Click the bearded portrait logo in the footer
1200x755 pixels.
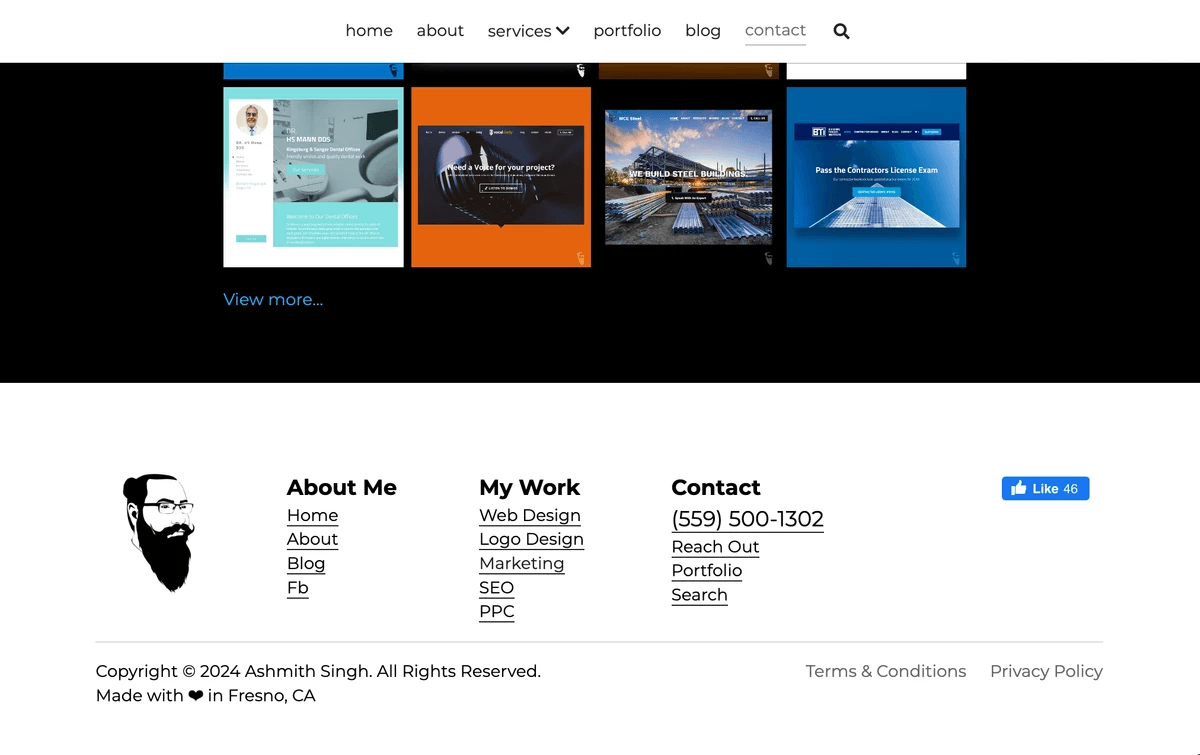point(158,533)
